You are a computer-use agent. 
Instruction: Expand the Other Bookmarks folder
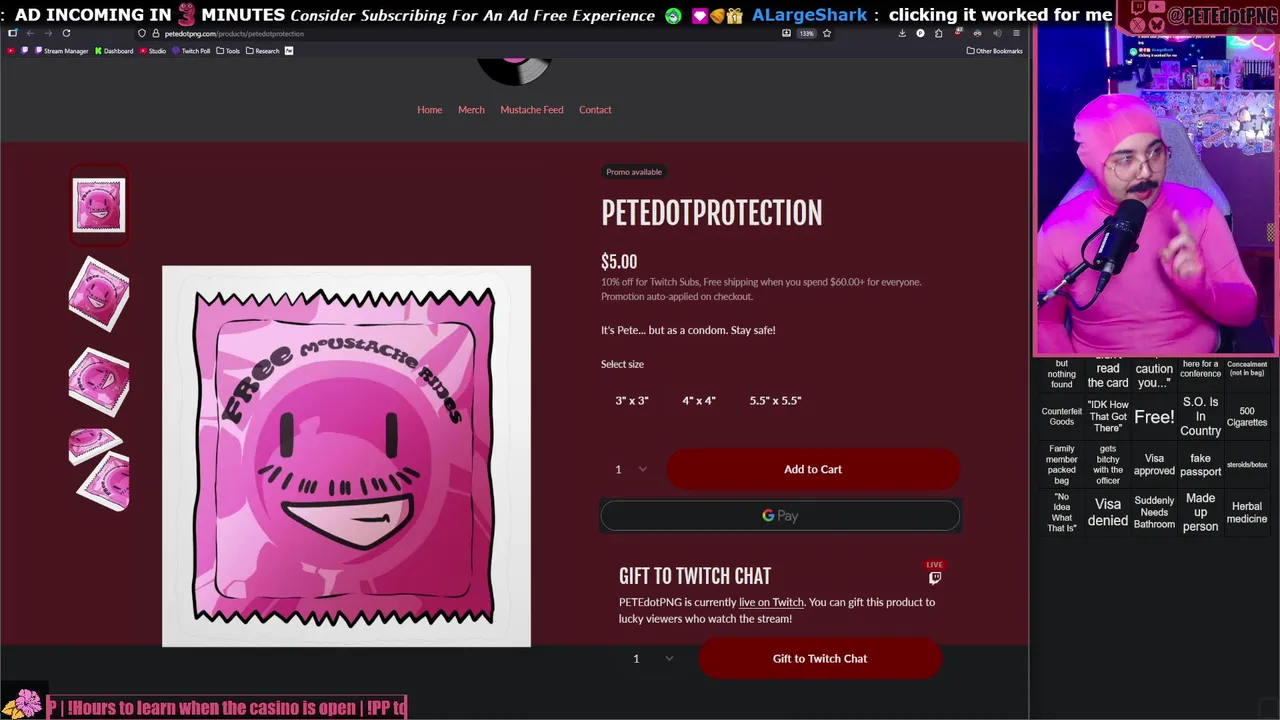[994, 51]
